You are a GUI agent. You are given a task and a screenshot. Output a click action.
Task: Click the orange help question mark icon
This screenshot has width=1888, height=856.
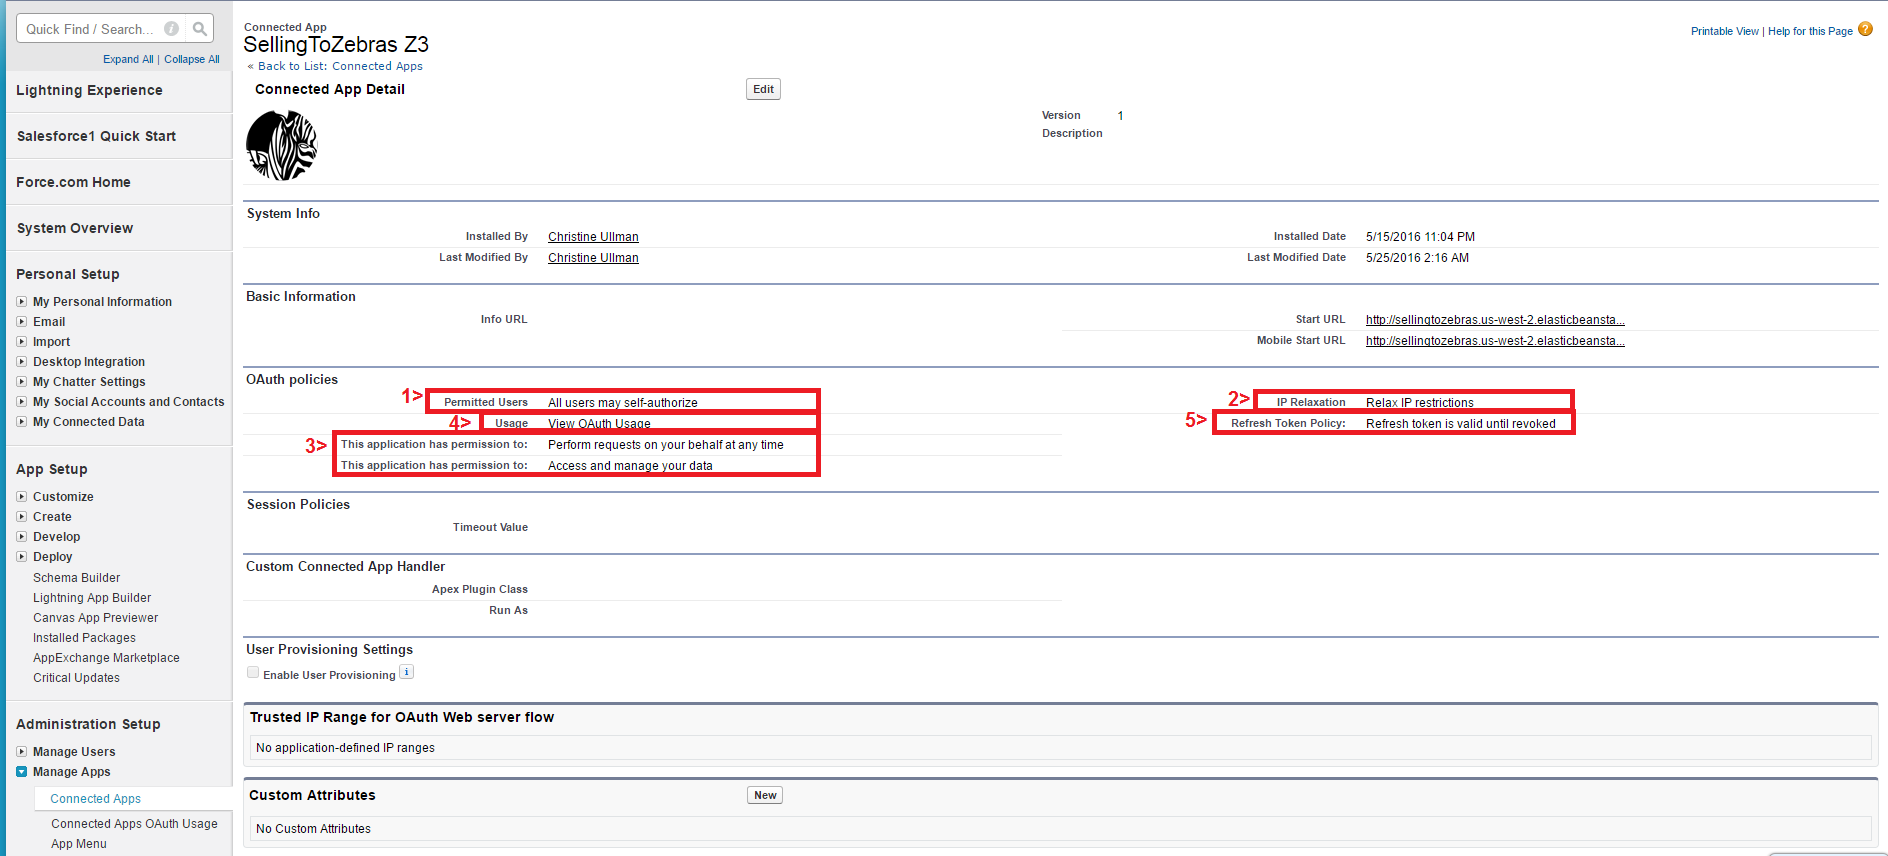[x=1865, y=30]
